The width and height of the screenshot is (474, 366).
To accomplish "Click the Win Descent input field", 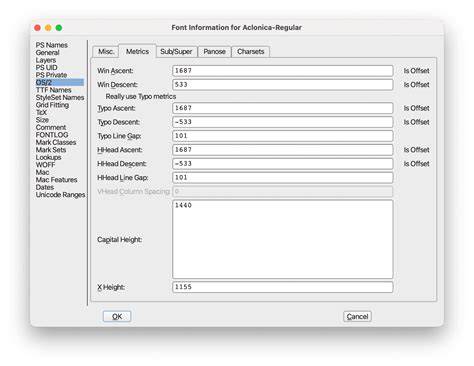I will tap(283, 85).
